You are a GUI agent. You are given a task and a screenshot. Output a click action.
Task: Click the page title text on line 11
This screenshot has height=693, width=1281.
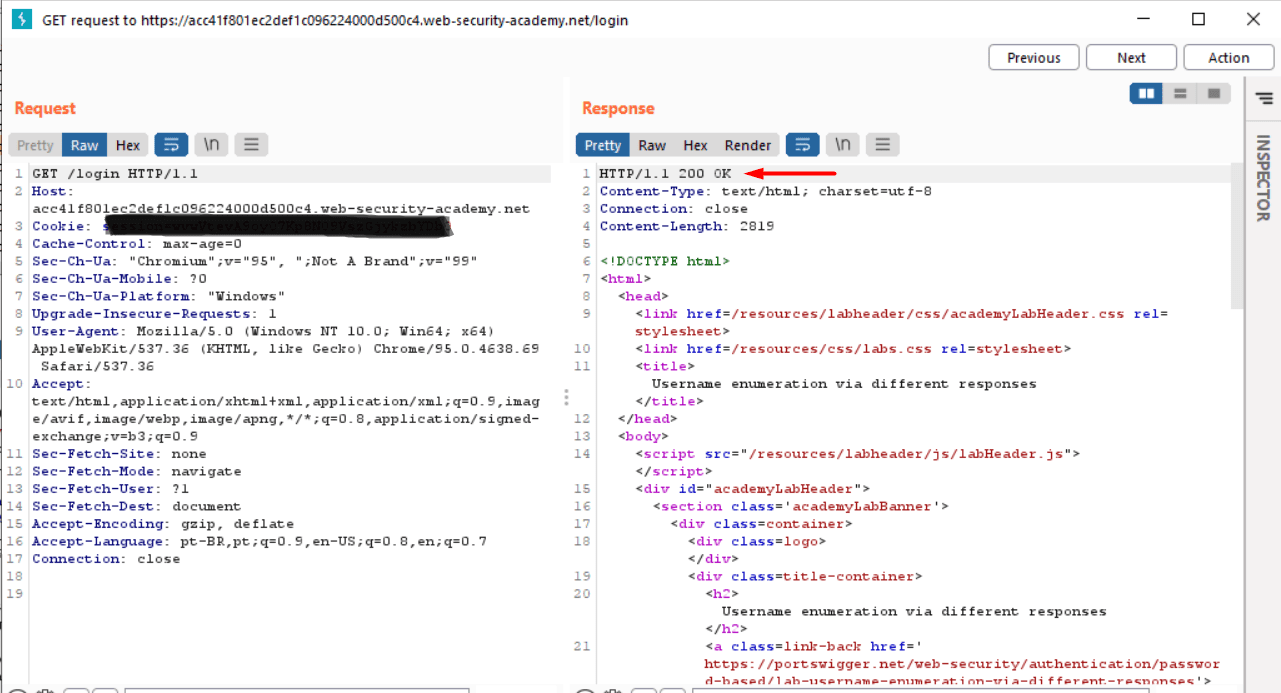(x=844, y=384)
